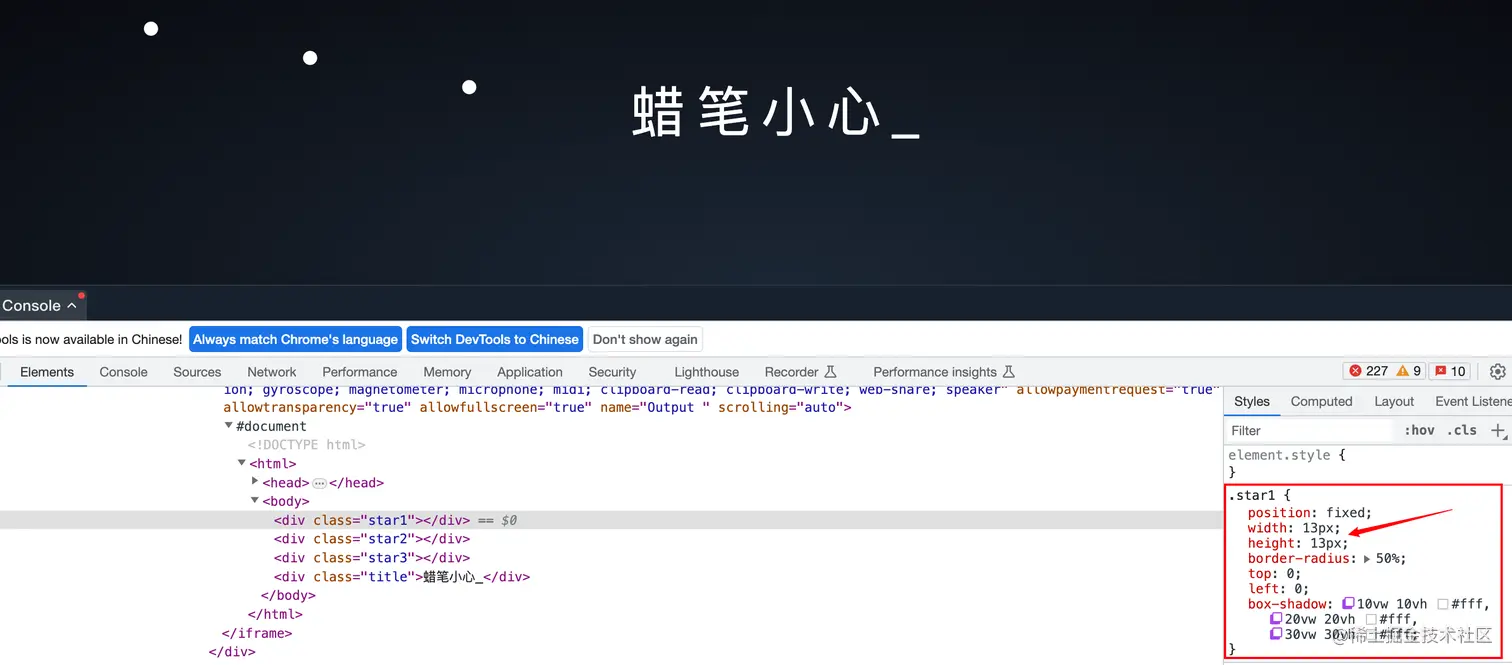Screen dimensions: 1512x665
Task: Open the Lighthouse tab
Action: (x=707, y=372)
